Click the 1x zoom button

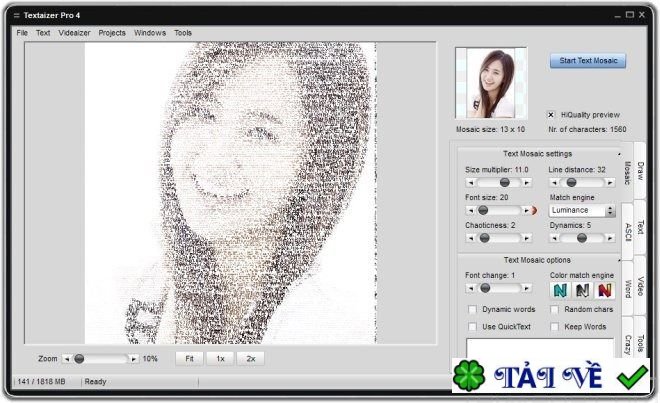pos(220,359)
